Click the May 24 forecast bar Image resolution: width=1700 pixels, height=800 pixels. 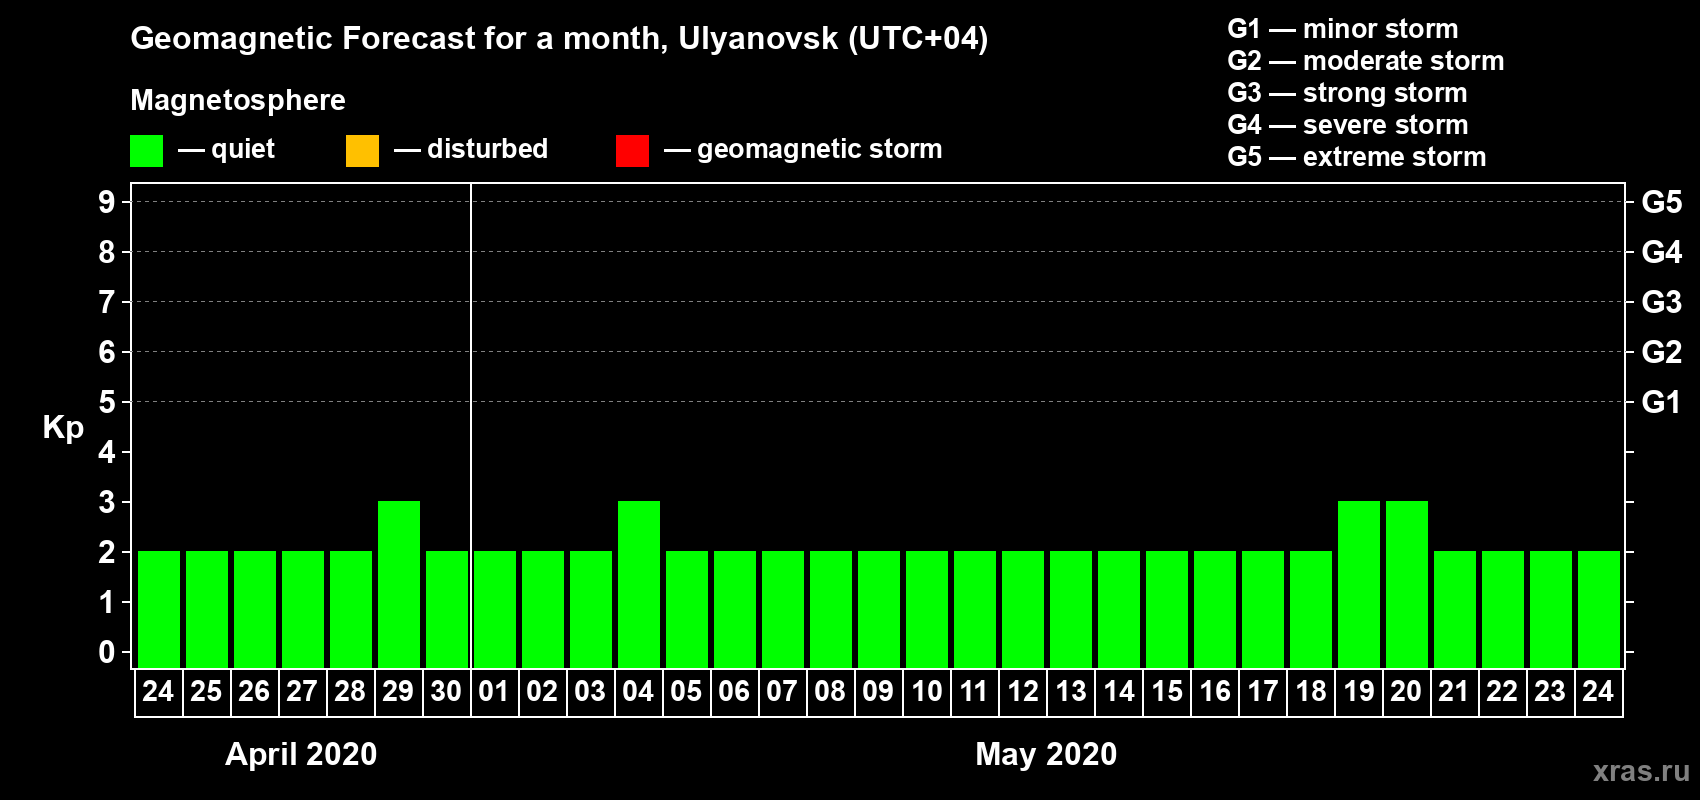tap(1599, 609)
